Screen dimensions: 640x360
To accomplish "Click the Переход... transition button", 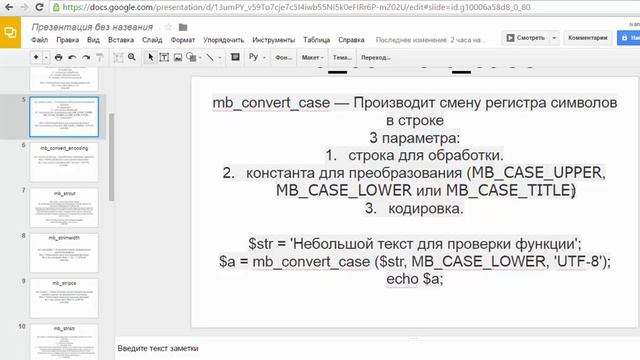I will click(376, 58).
